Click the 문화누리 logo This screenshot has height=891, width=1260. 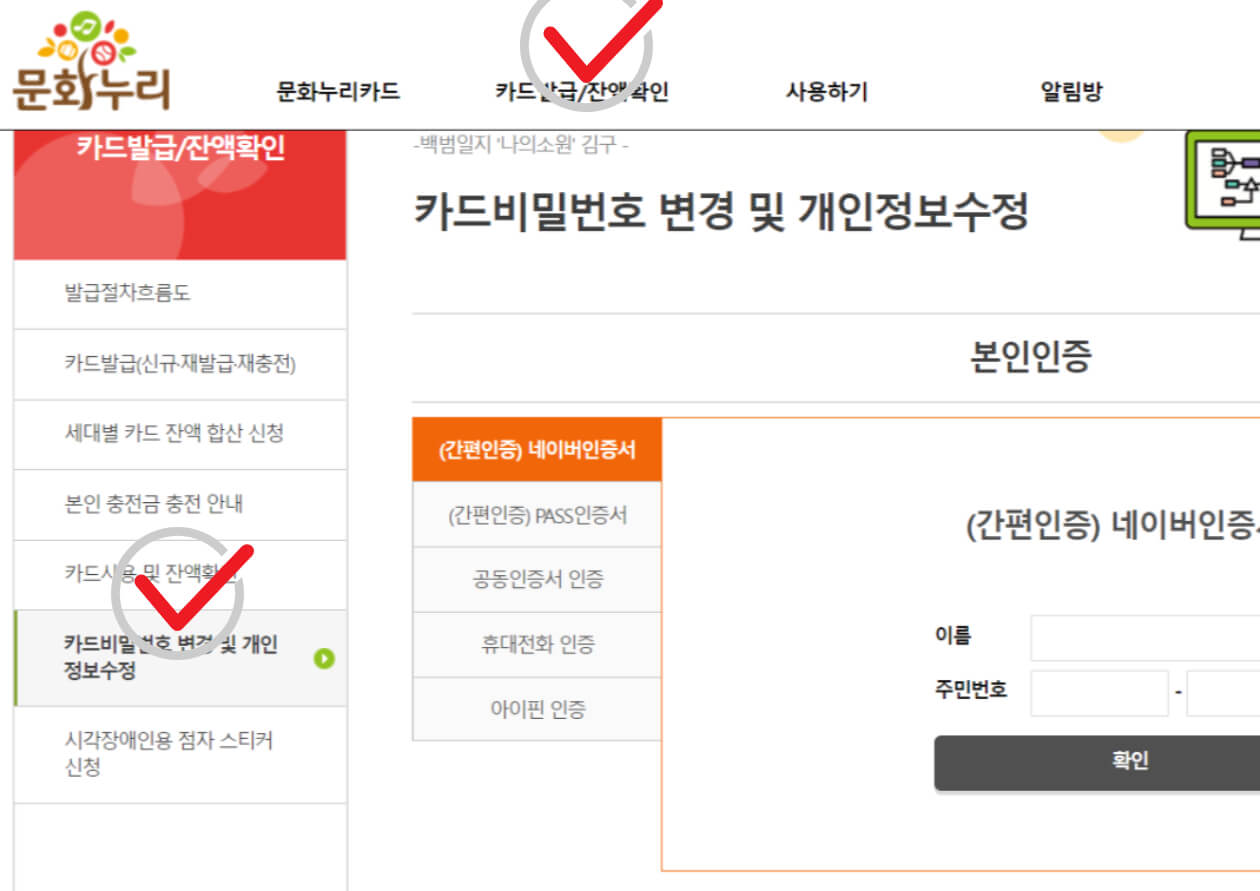point(92,60)
